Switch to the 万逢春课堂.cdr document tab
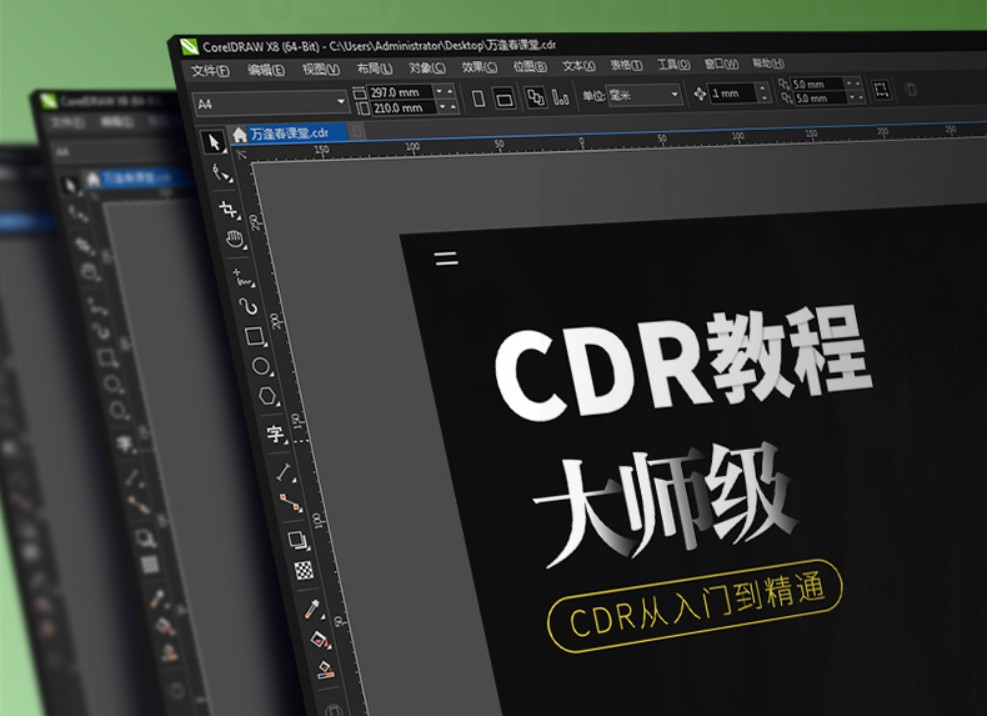Viewport: 987px width, 716px height. pos(290,134)
